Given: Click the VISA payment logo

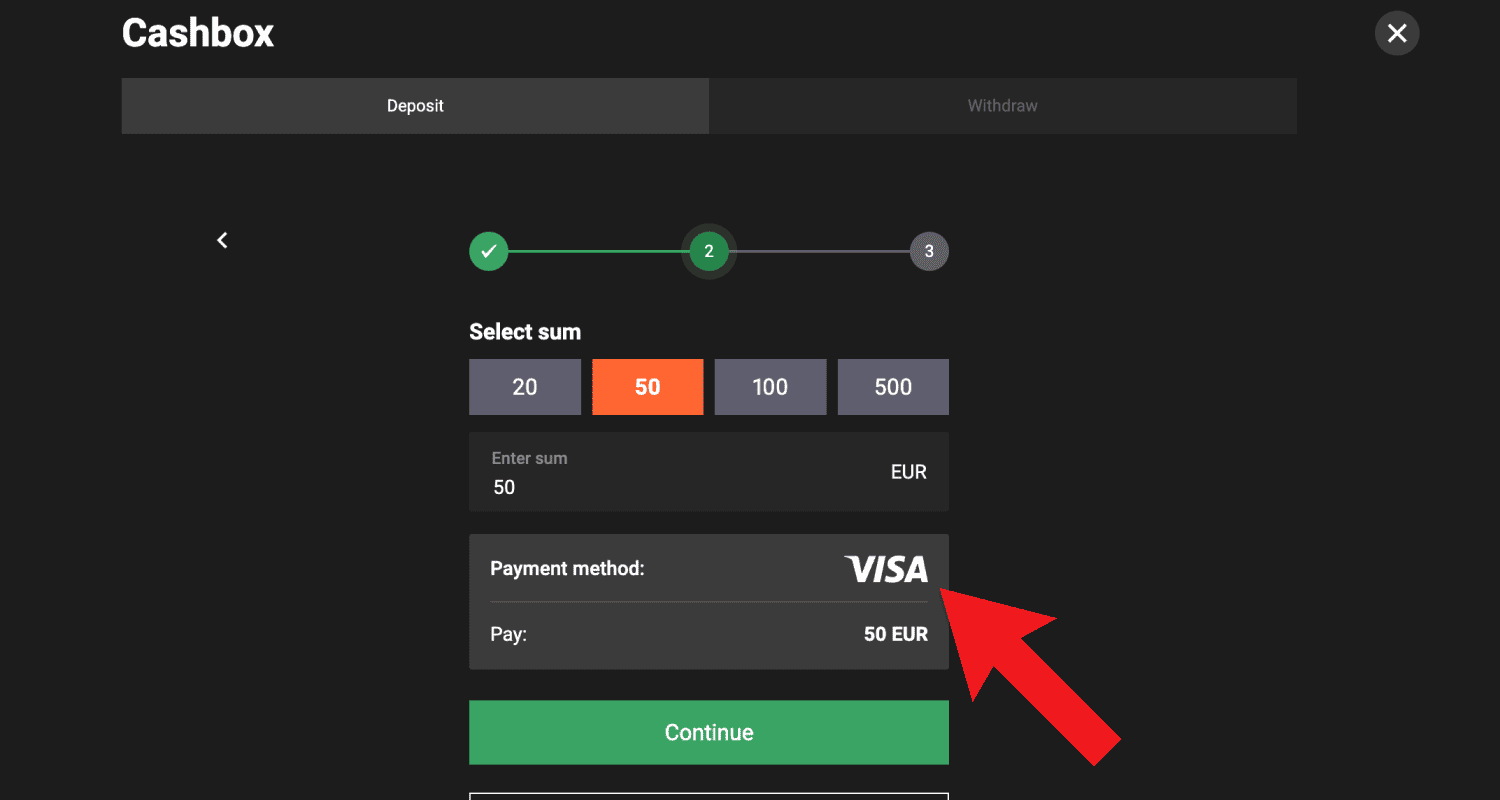Looking at the screenshot, I should coord(886,569).
